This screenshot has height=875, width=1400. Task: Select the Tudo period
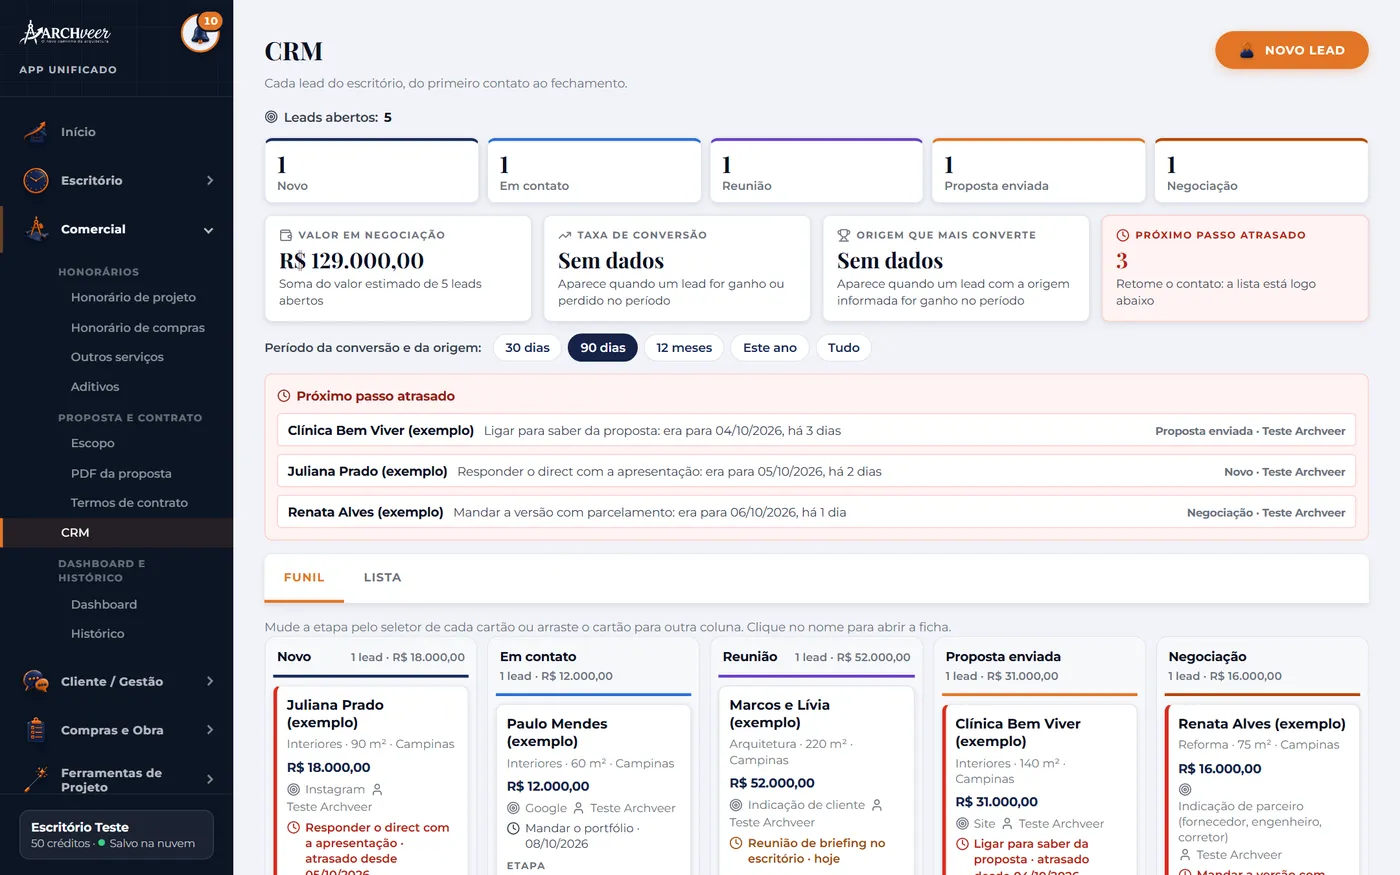point(844,348)
